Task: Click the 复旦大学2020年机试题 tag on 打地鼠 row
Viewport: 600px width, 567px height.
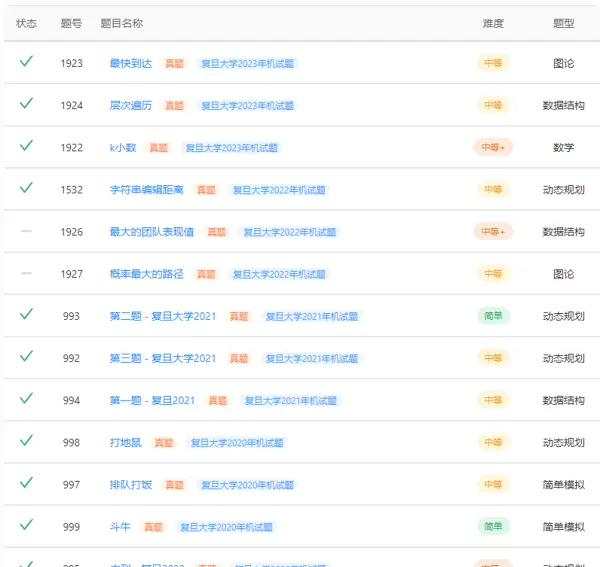Action: coord(237,442)
